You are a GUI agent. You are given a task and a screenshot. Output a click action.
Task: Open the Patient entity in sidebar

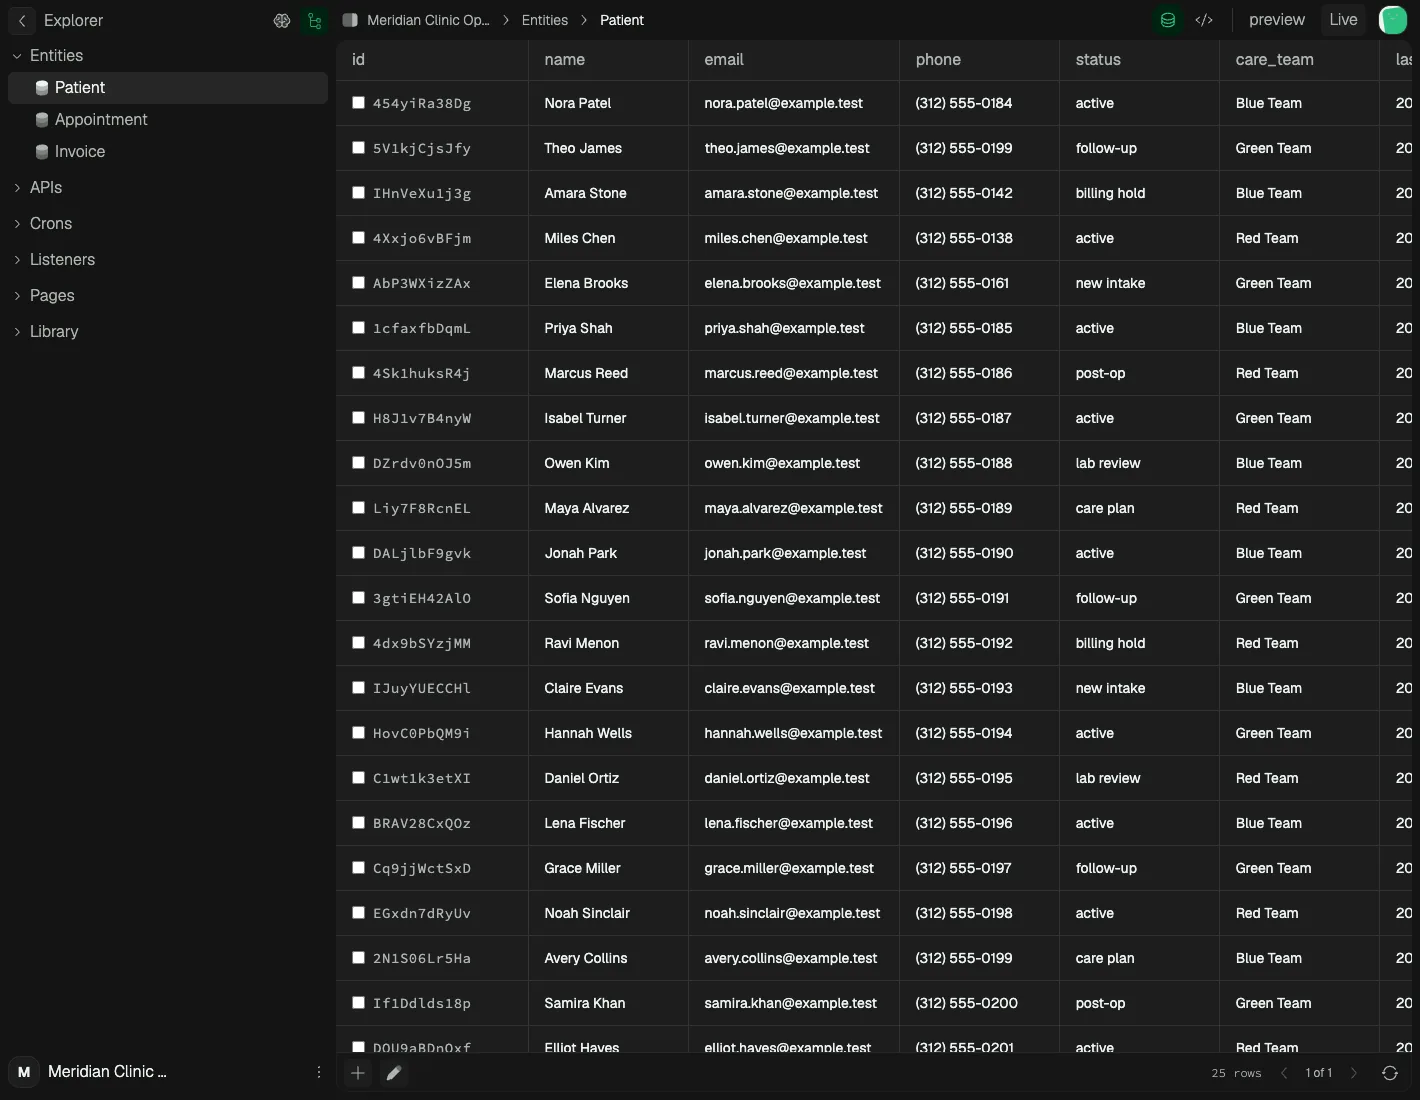[x=168, y=88]
